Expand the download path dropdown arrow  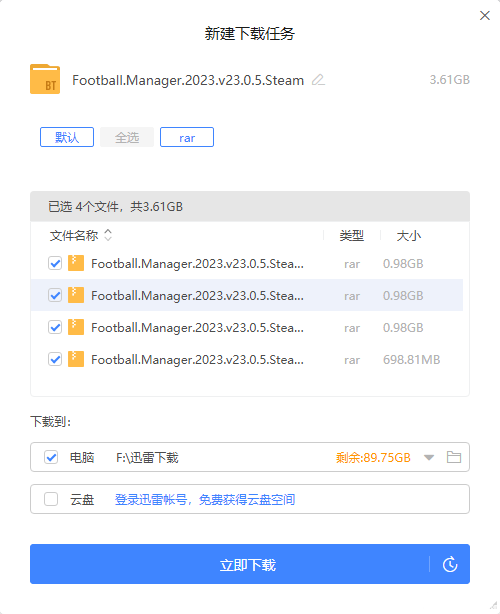point(429,457)
